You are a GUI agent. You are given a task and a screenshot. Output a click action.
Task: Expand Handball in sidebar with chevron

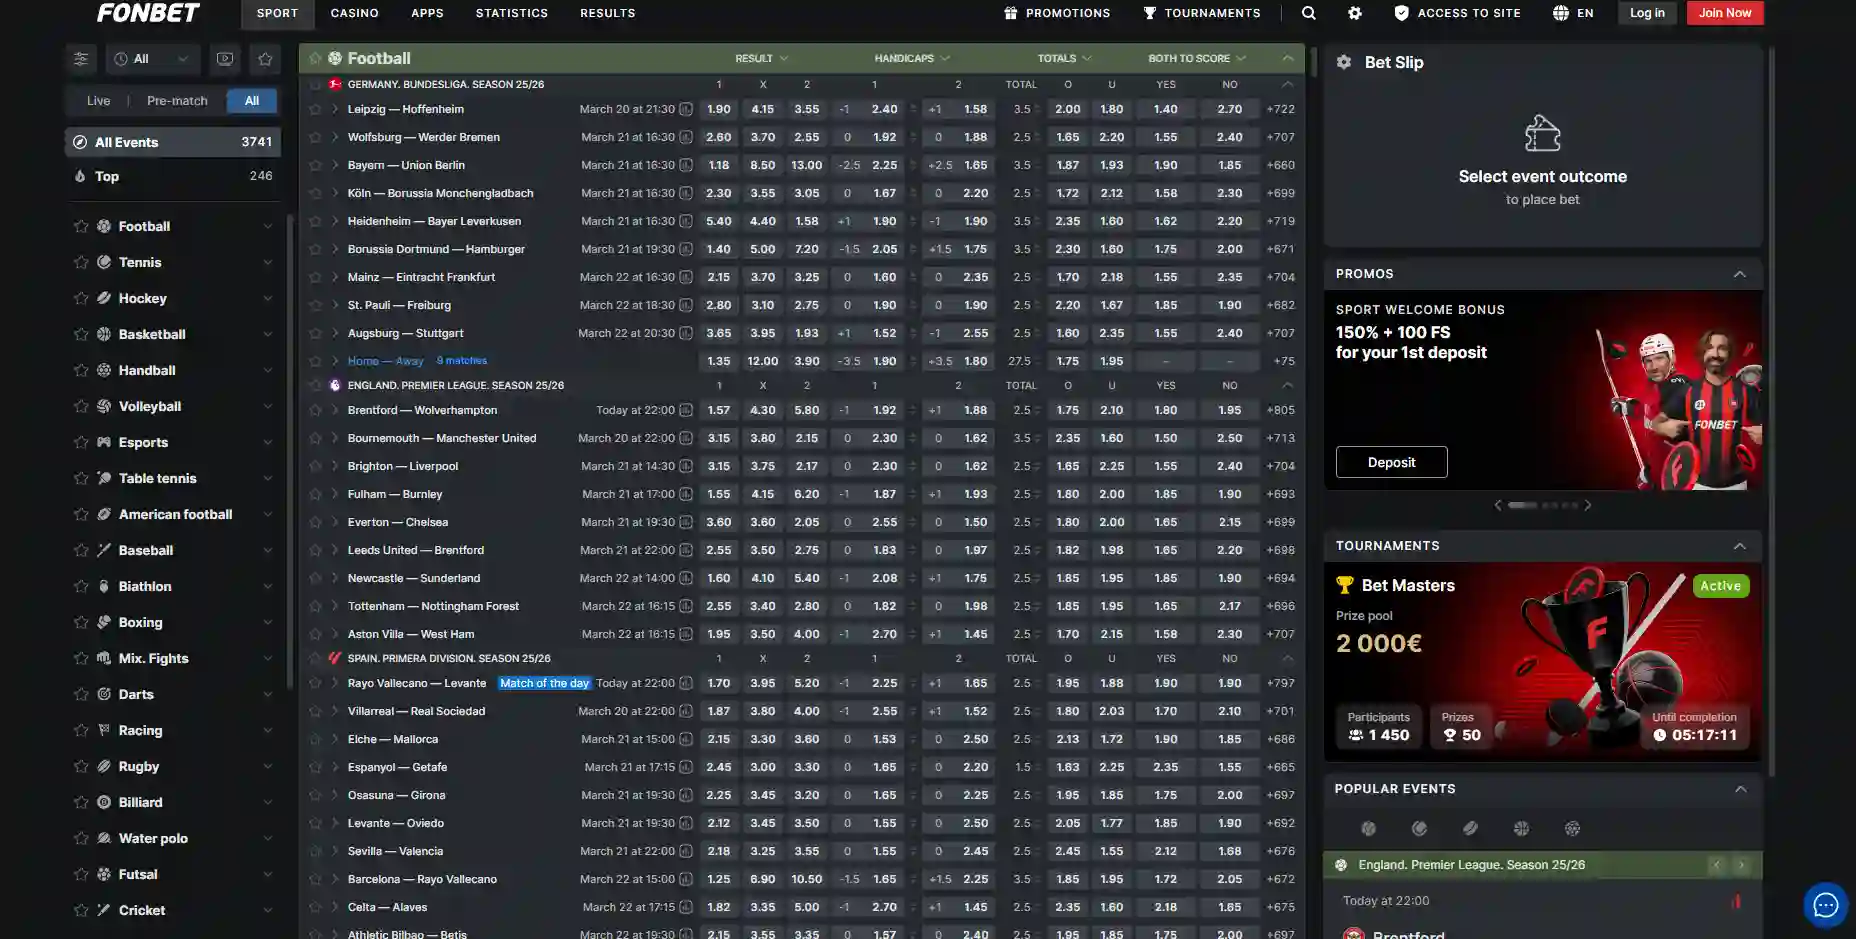268,370
